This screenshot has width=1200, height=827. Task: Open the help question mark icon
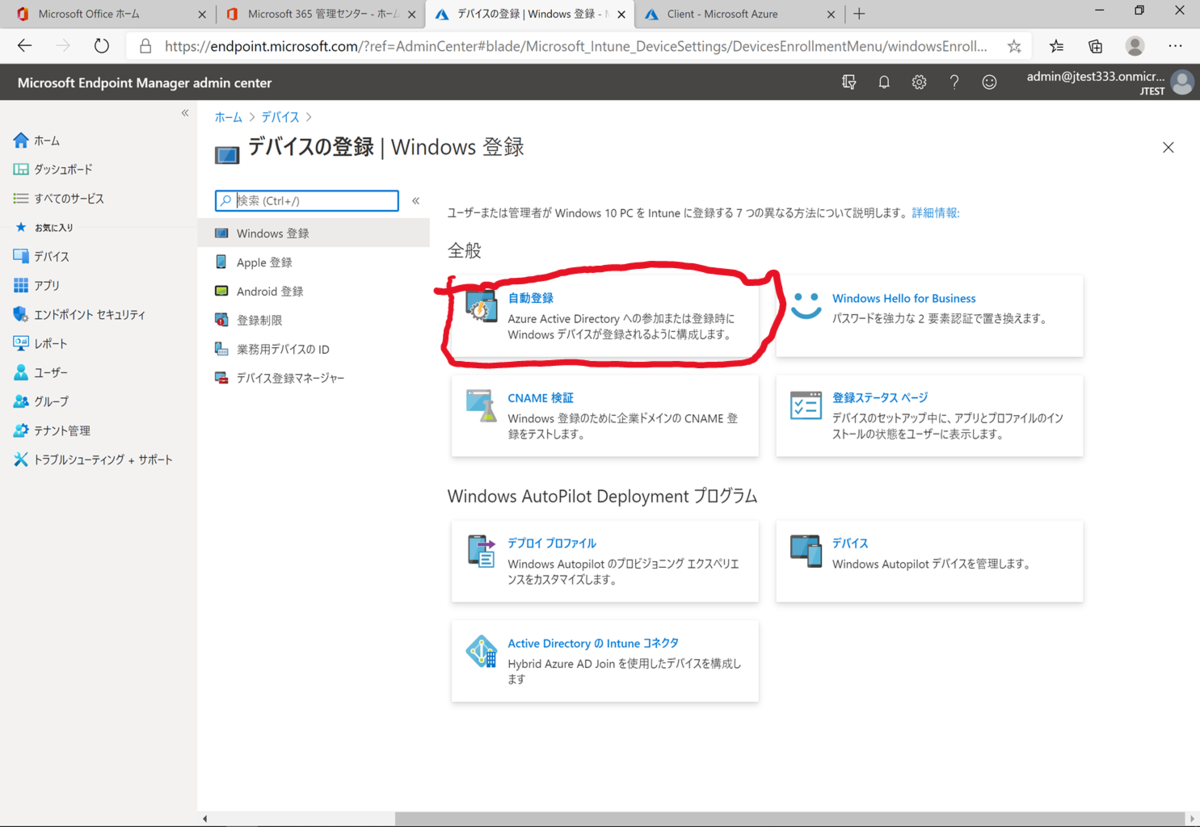[x=954, y=82]
